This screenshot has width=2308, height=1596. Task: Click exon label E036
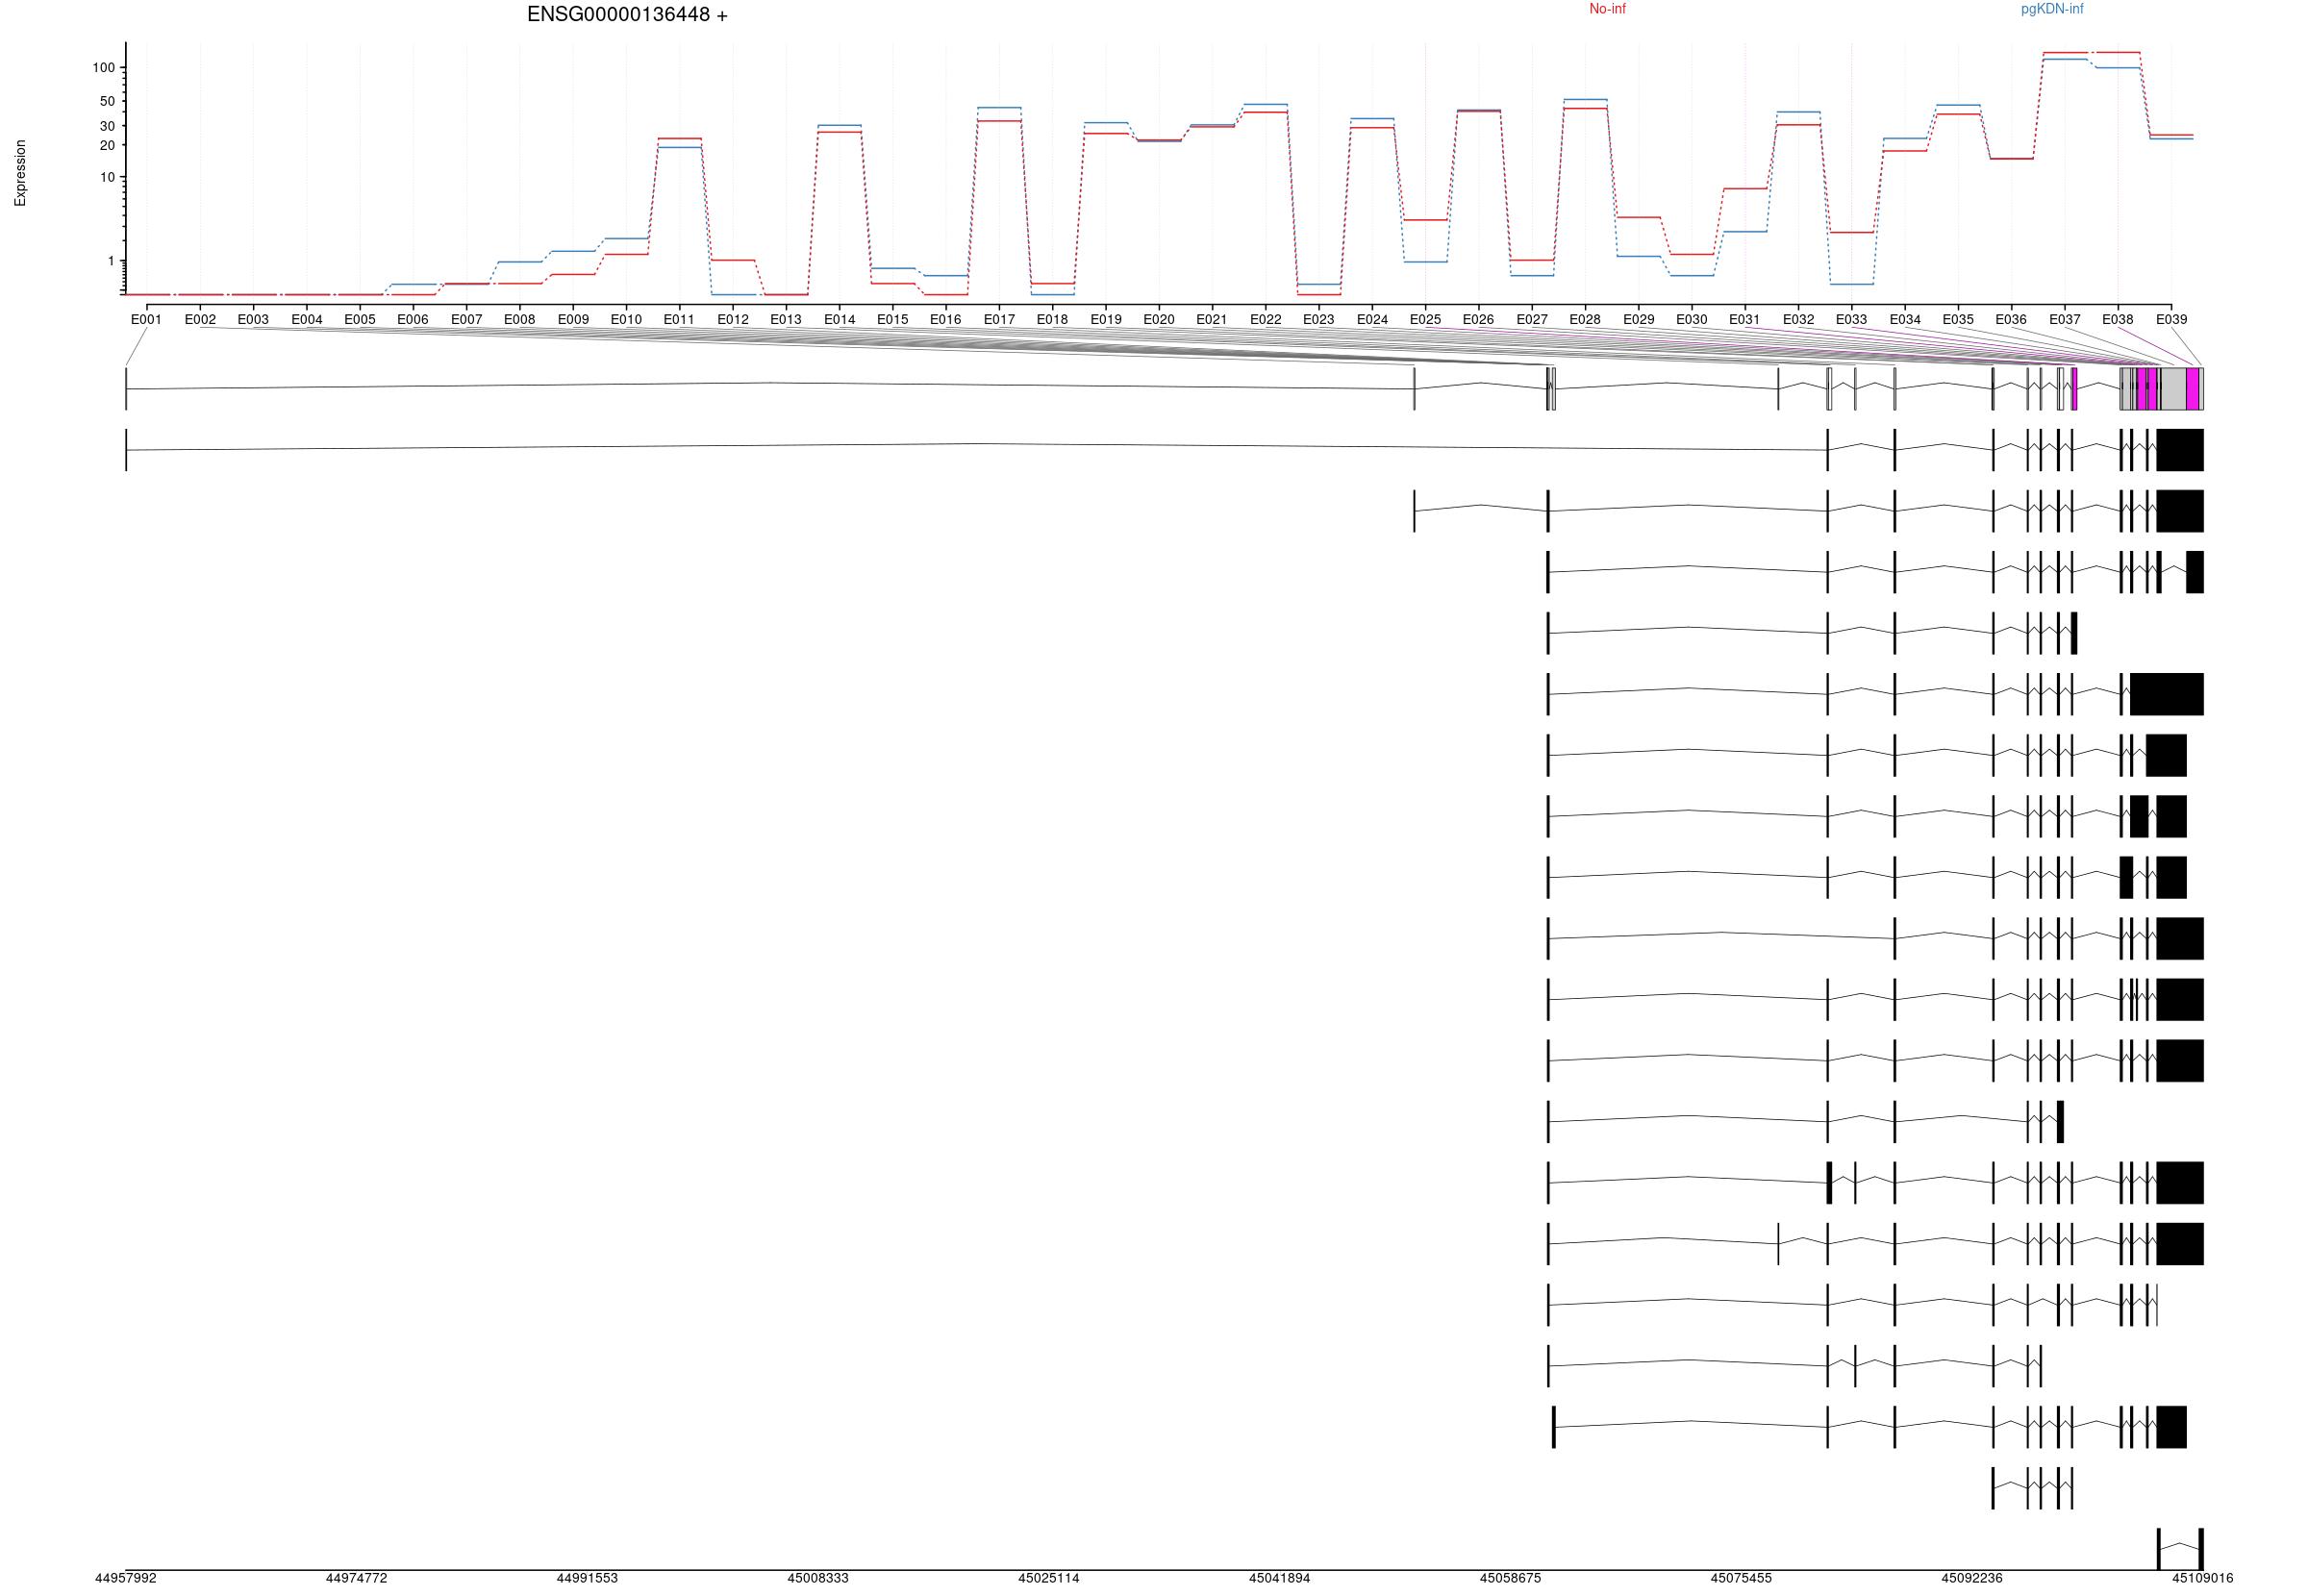2012,320
